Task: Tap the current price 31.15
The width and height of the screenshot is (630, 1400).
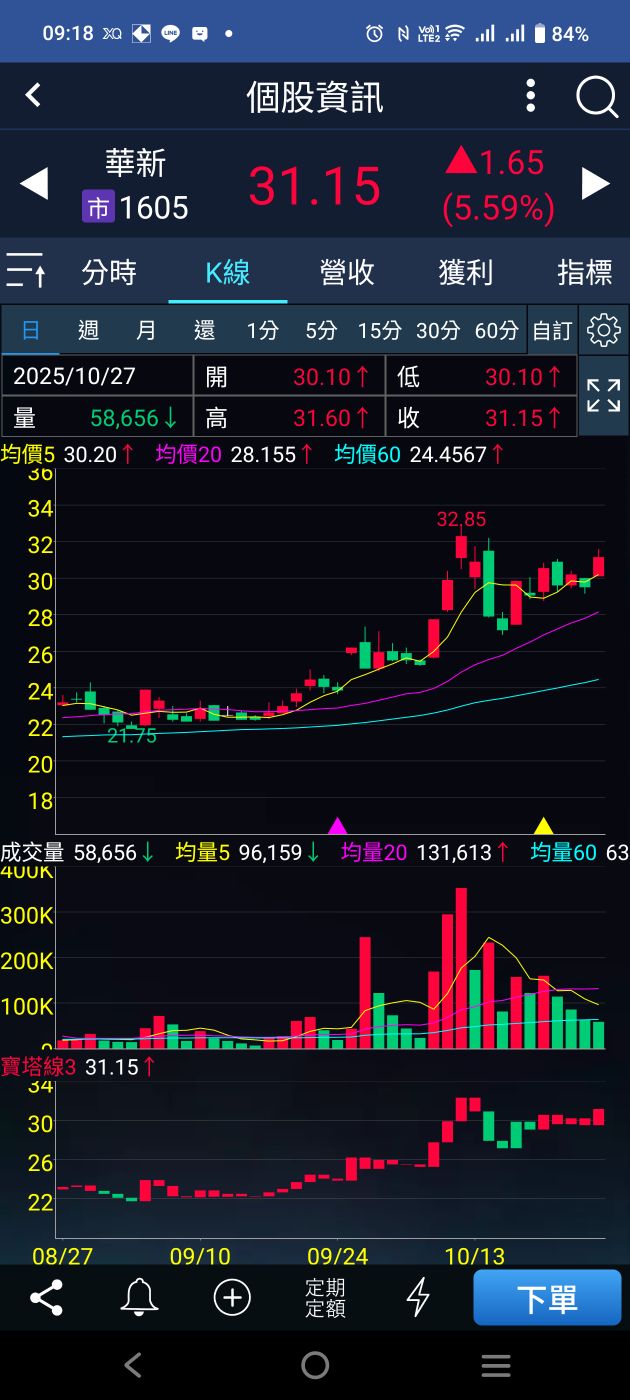Action: (x=315, y=186)
